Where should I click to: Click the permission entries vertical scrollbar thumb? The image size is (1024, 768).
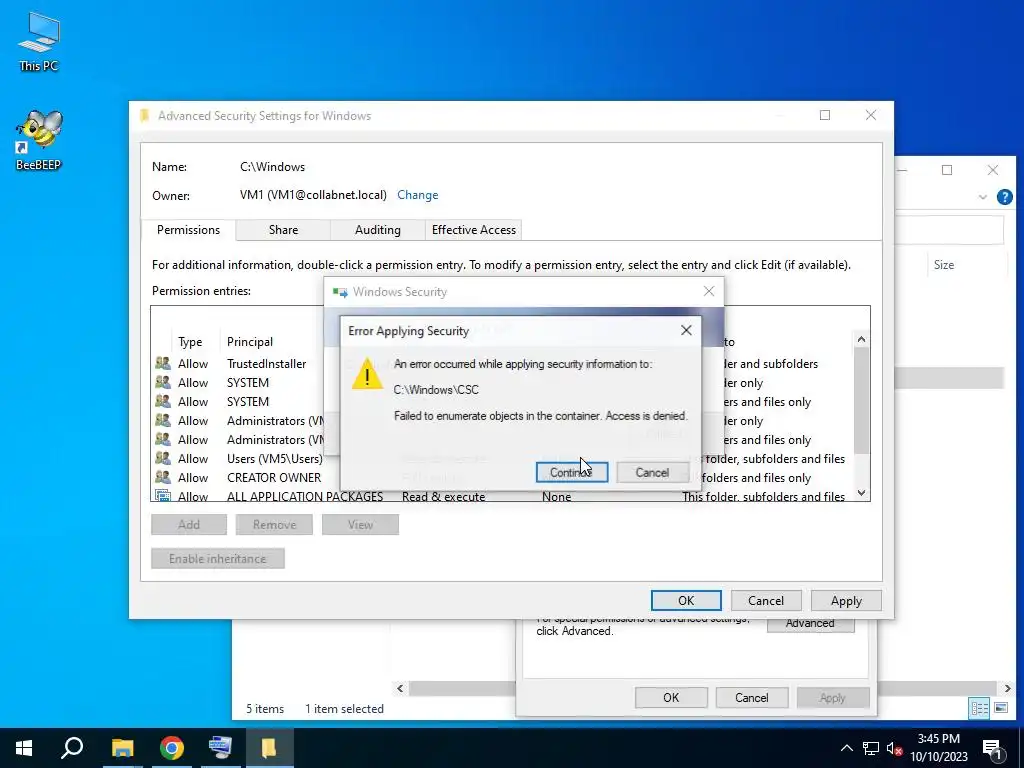coord(861,400)
